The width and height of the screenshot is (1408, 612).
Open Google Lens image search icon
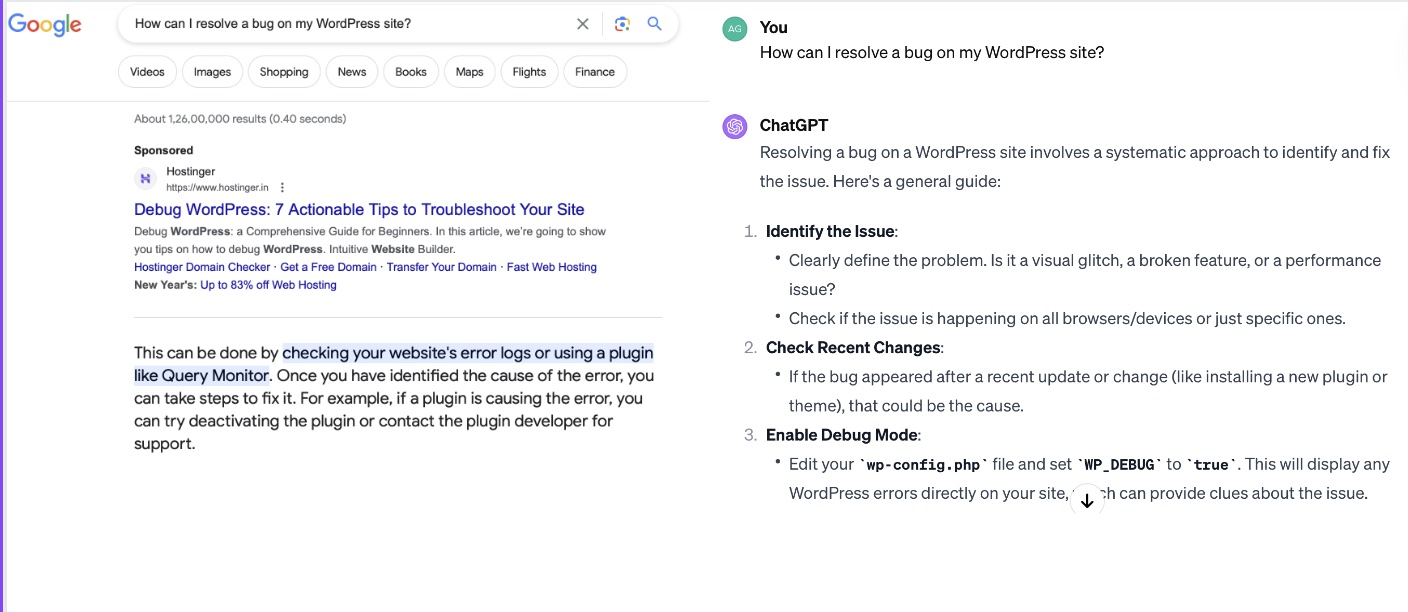pos(622,24)
